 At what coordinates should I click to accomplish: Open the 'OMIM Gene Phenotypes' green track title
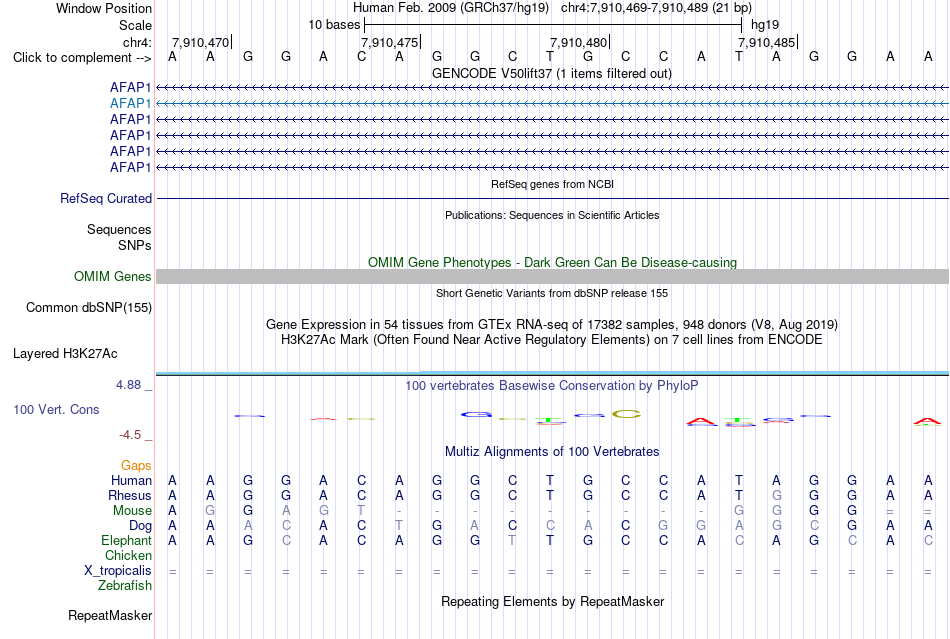(x=552, y=262)
